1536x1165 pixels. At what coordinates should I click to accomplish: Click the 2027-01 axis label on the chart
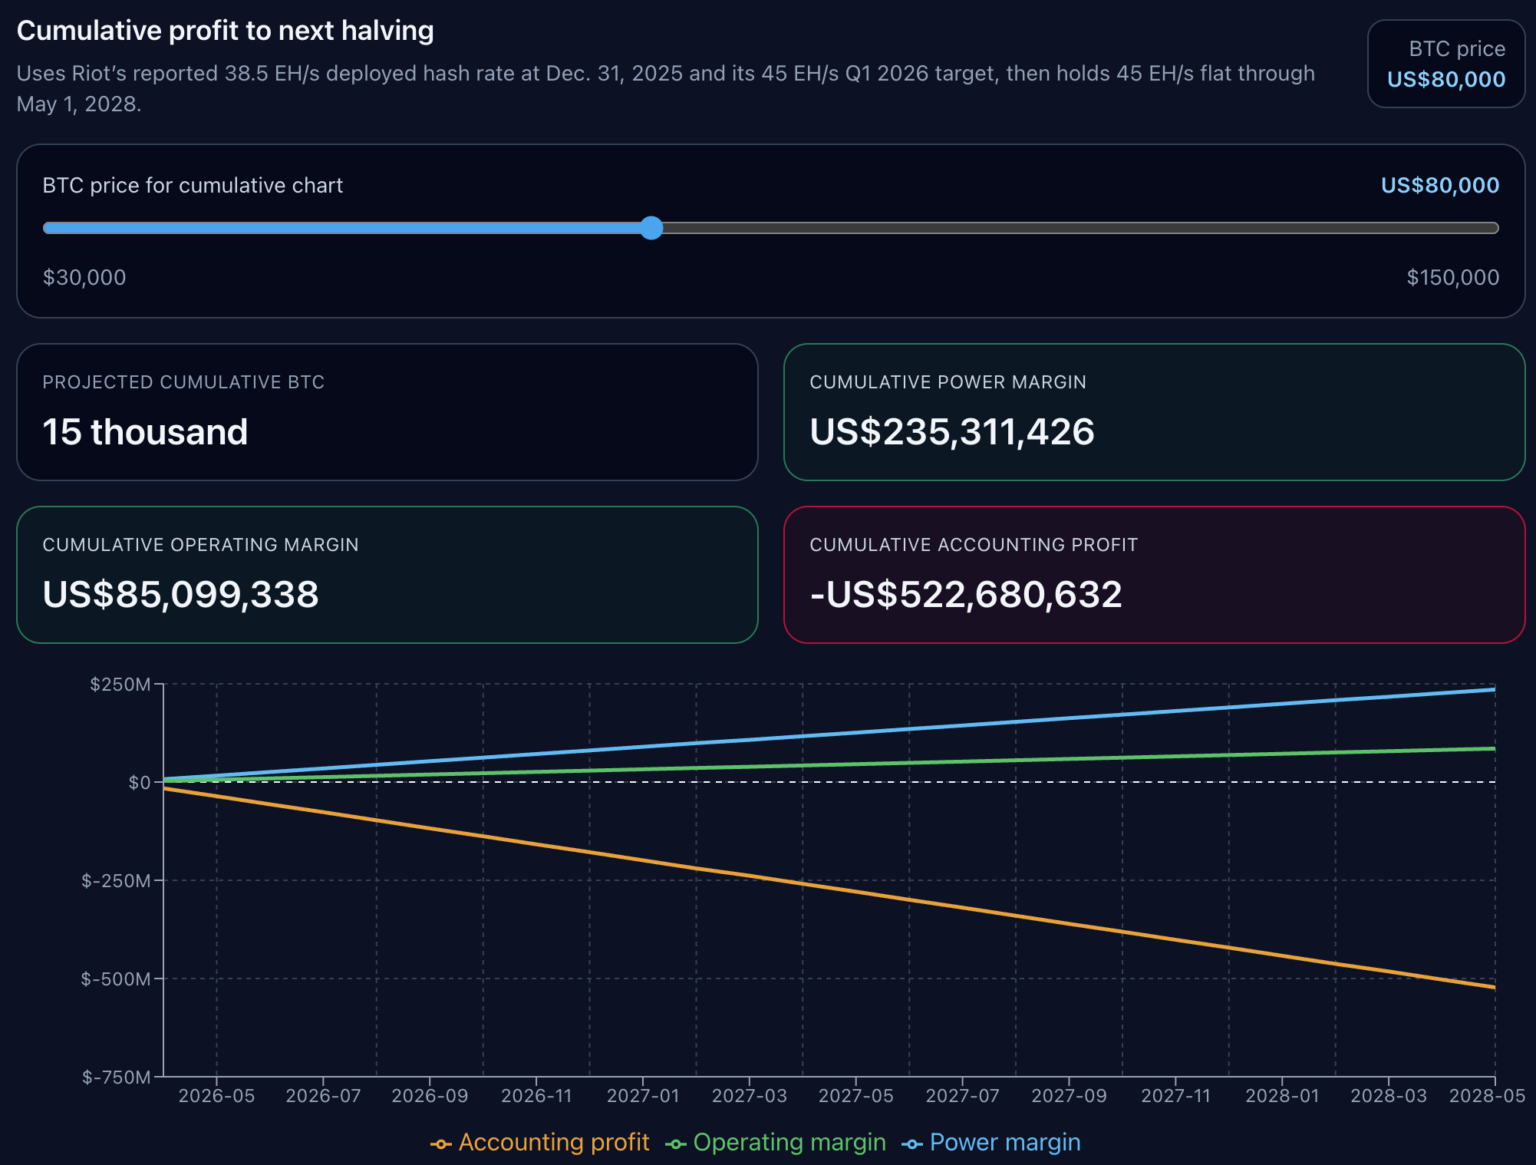click(643, 1095)
